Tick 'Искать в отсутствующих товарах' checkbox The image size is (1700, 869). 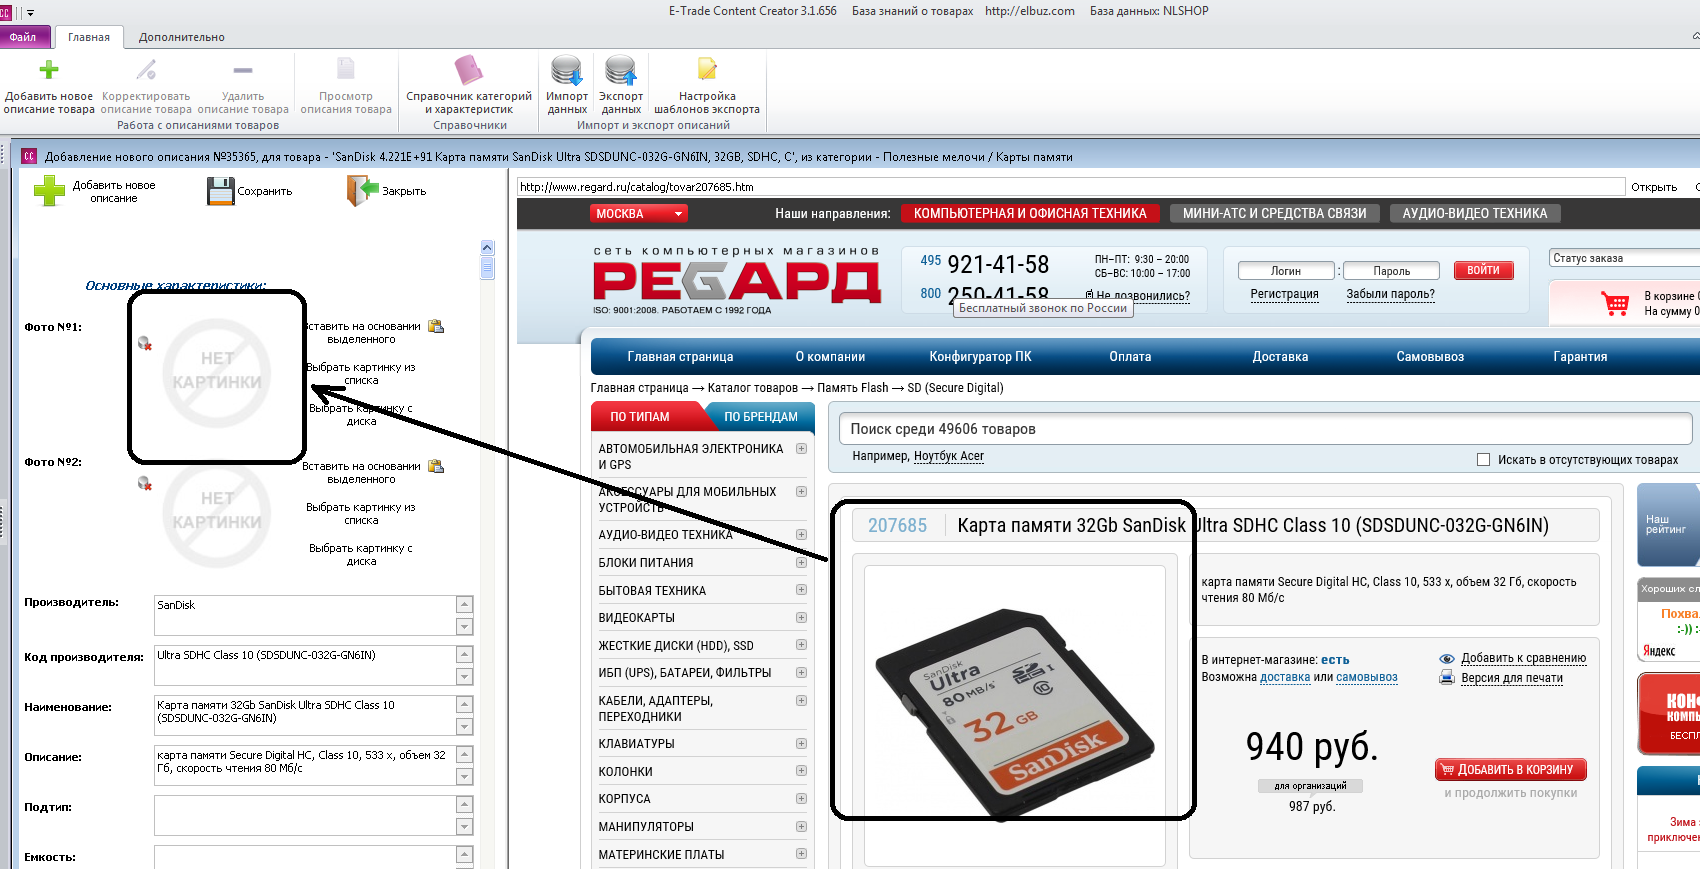coord(1483,460)
